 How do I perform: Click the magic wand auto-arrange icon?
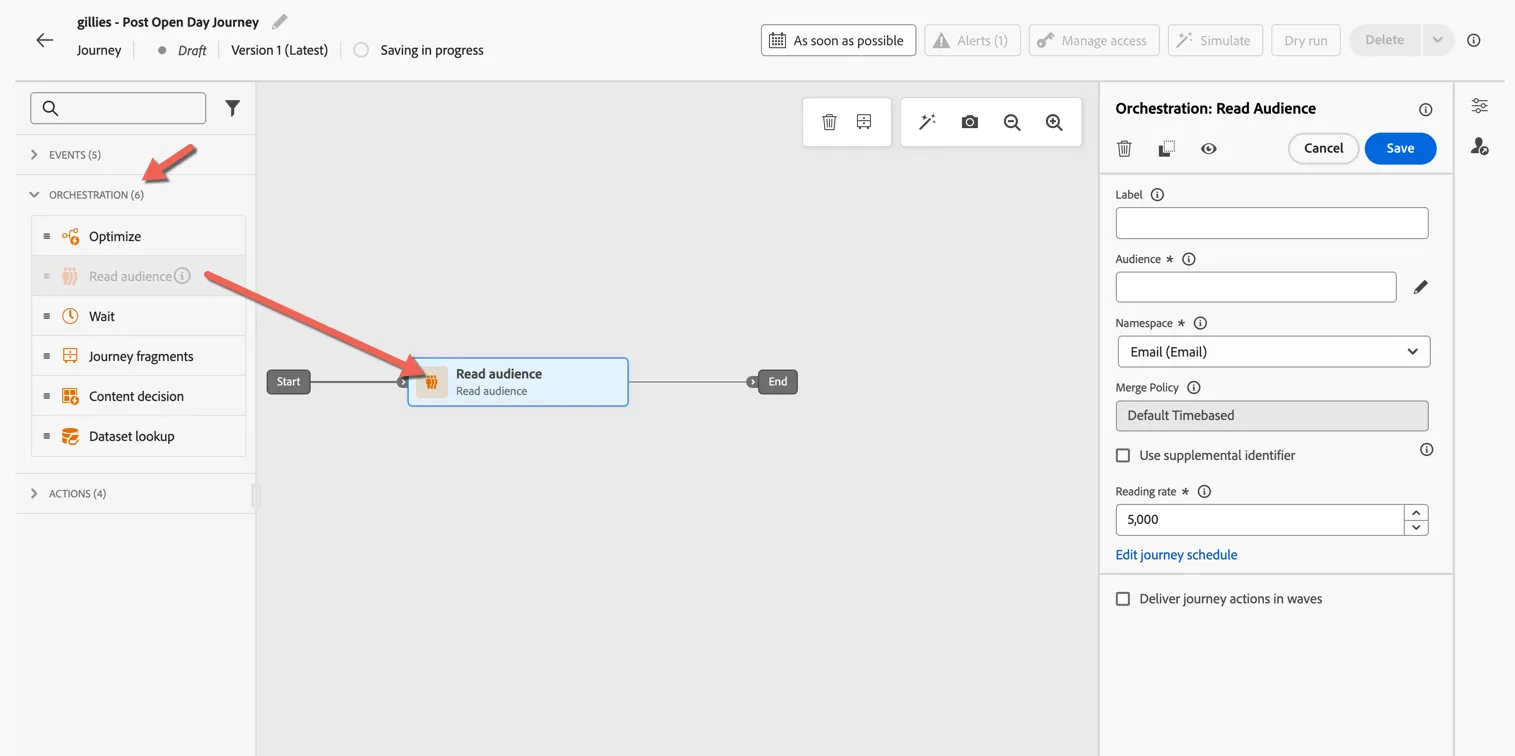[928, 122]
